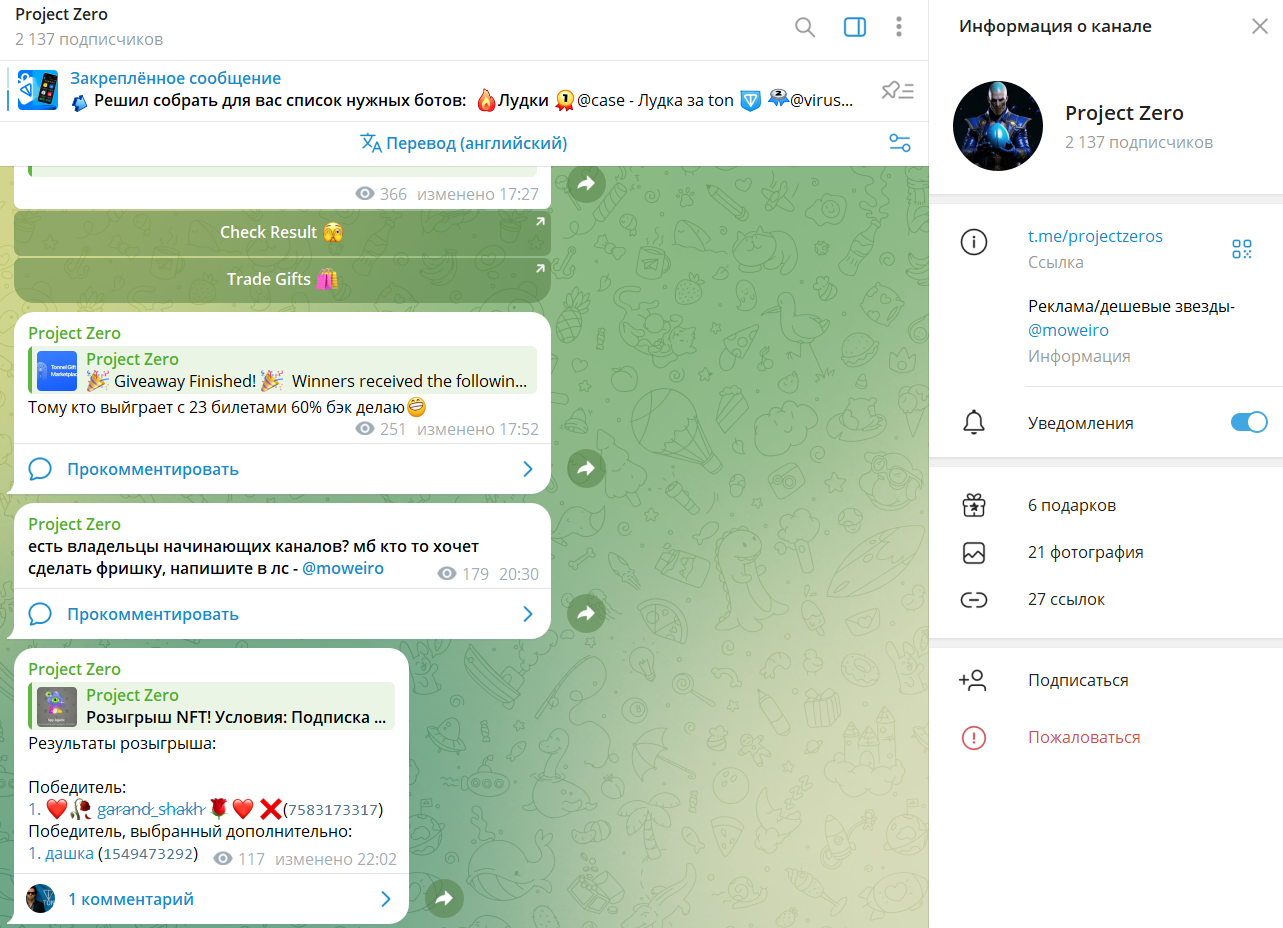Click the Информация о канале heading
This screenshot has width=1283, height=928.
point(1055,27)
